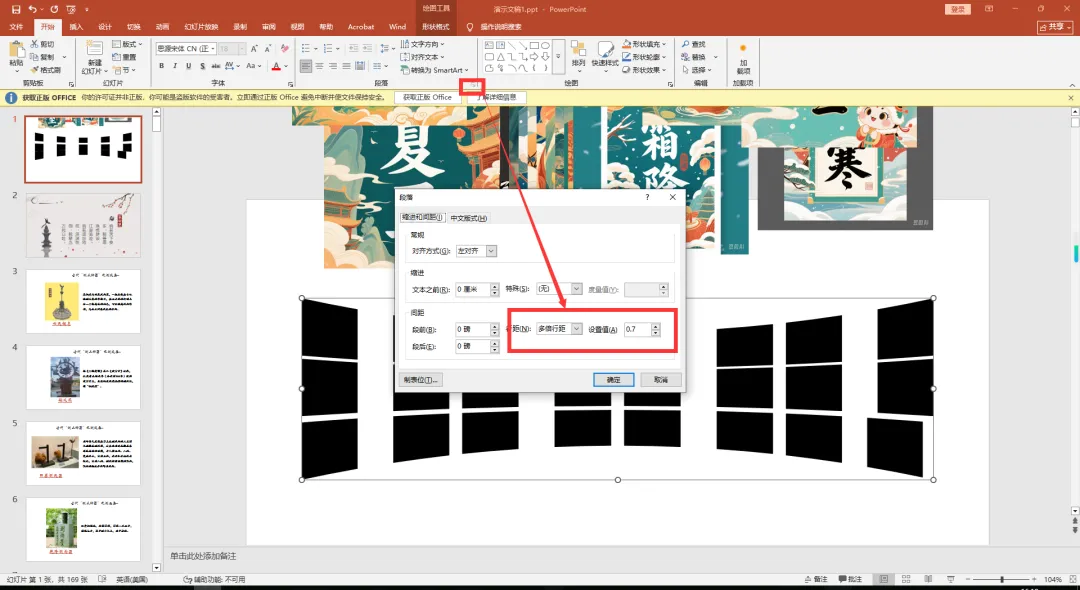Click Get genuine Office (获取正版 Office) button
Image resolution: width=1080 pixels, height=590 pixels.
pyautogui.click(x=428, y=98)
